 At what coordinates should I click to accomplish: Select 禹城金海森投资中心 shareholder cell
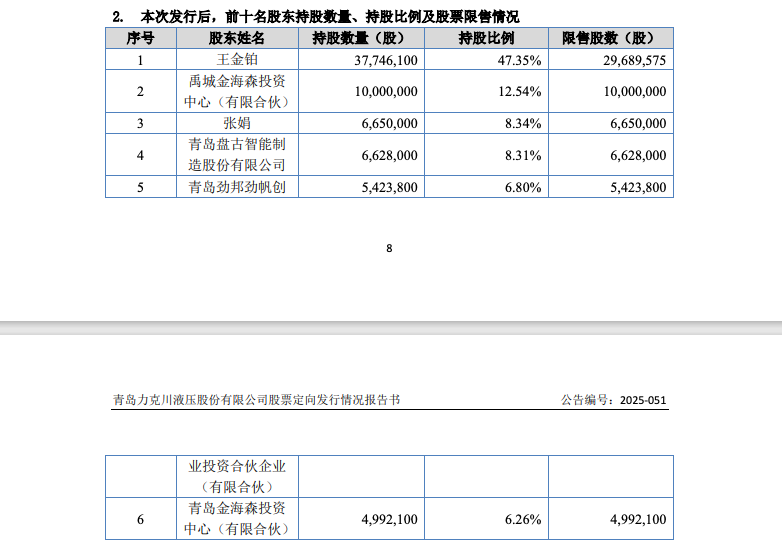[x=237, y=92]
